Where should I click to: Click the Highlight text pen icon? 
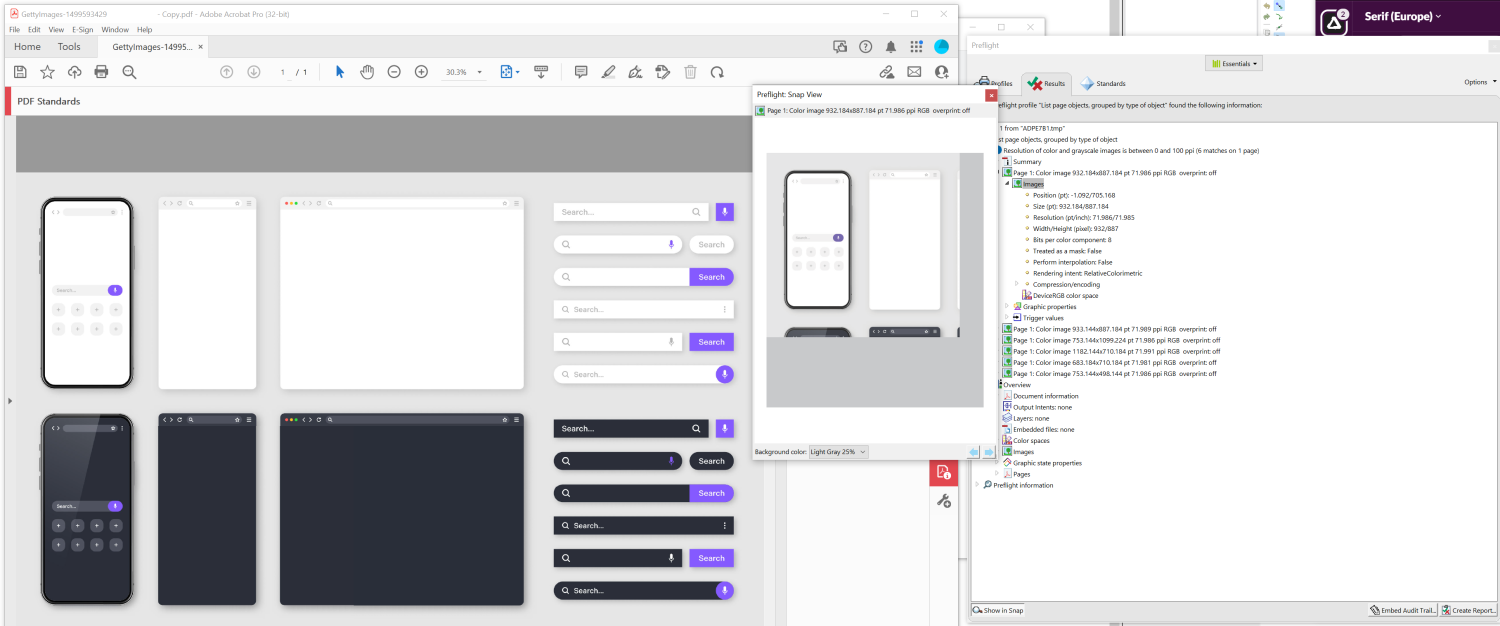pos(608,72)
